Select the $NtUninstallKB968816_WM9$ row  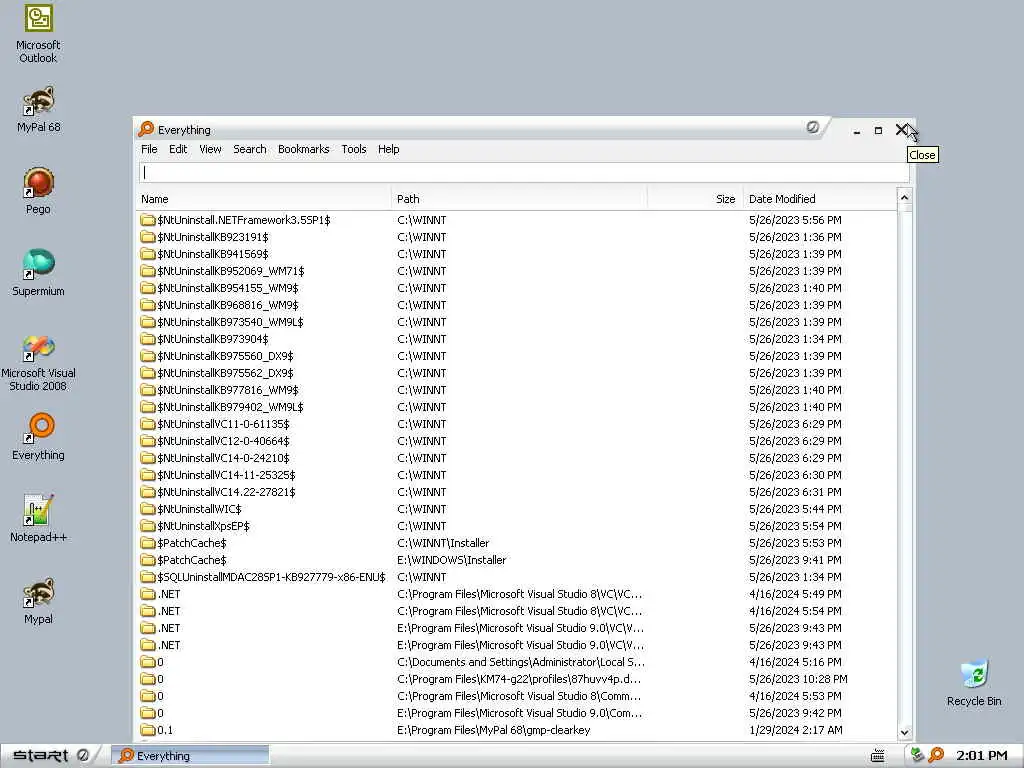pyautogui.click(x=517, y=305)
